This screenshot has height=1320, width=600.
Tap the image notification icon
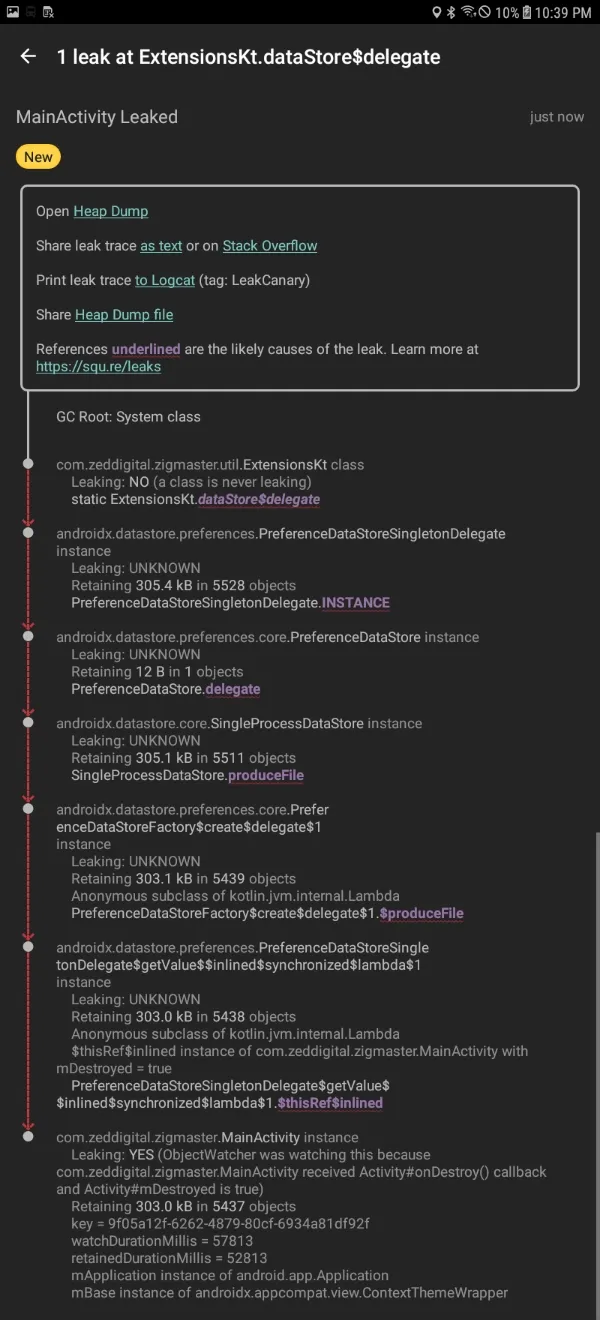[x=12, y=13]
